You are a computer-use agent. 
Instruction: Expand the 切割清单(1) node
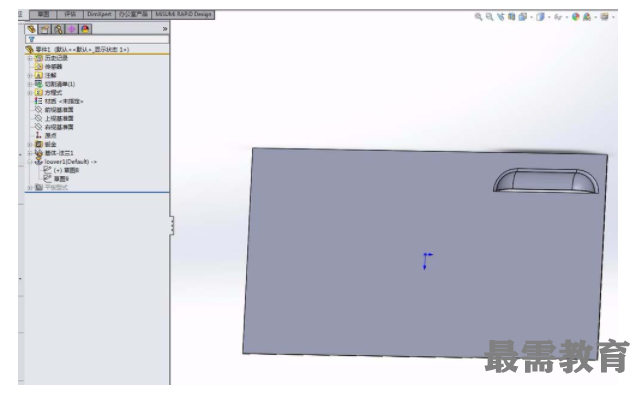[x=30, y=84]
